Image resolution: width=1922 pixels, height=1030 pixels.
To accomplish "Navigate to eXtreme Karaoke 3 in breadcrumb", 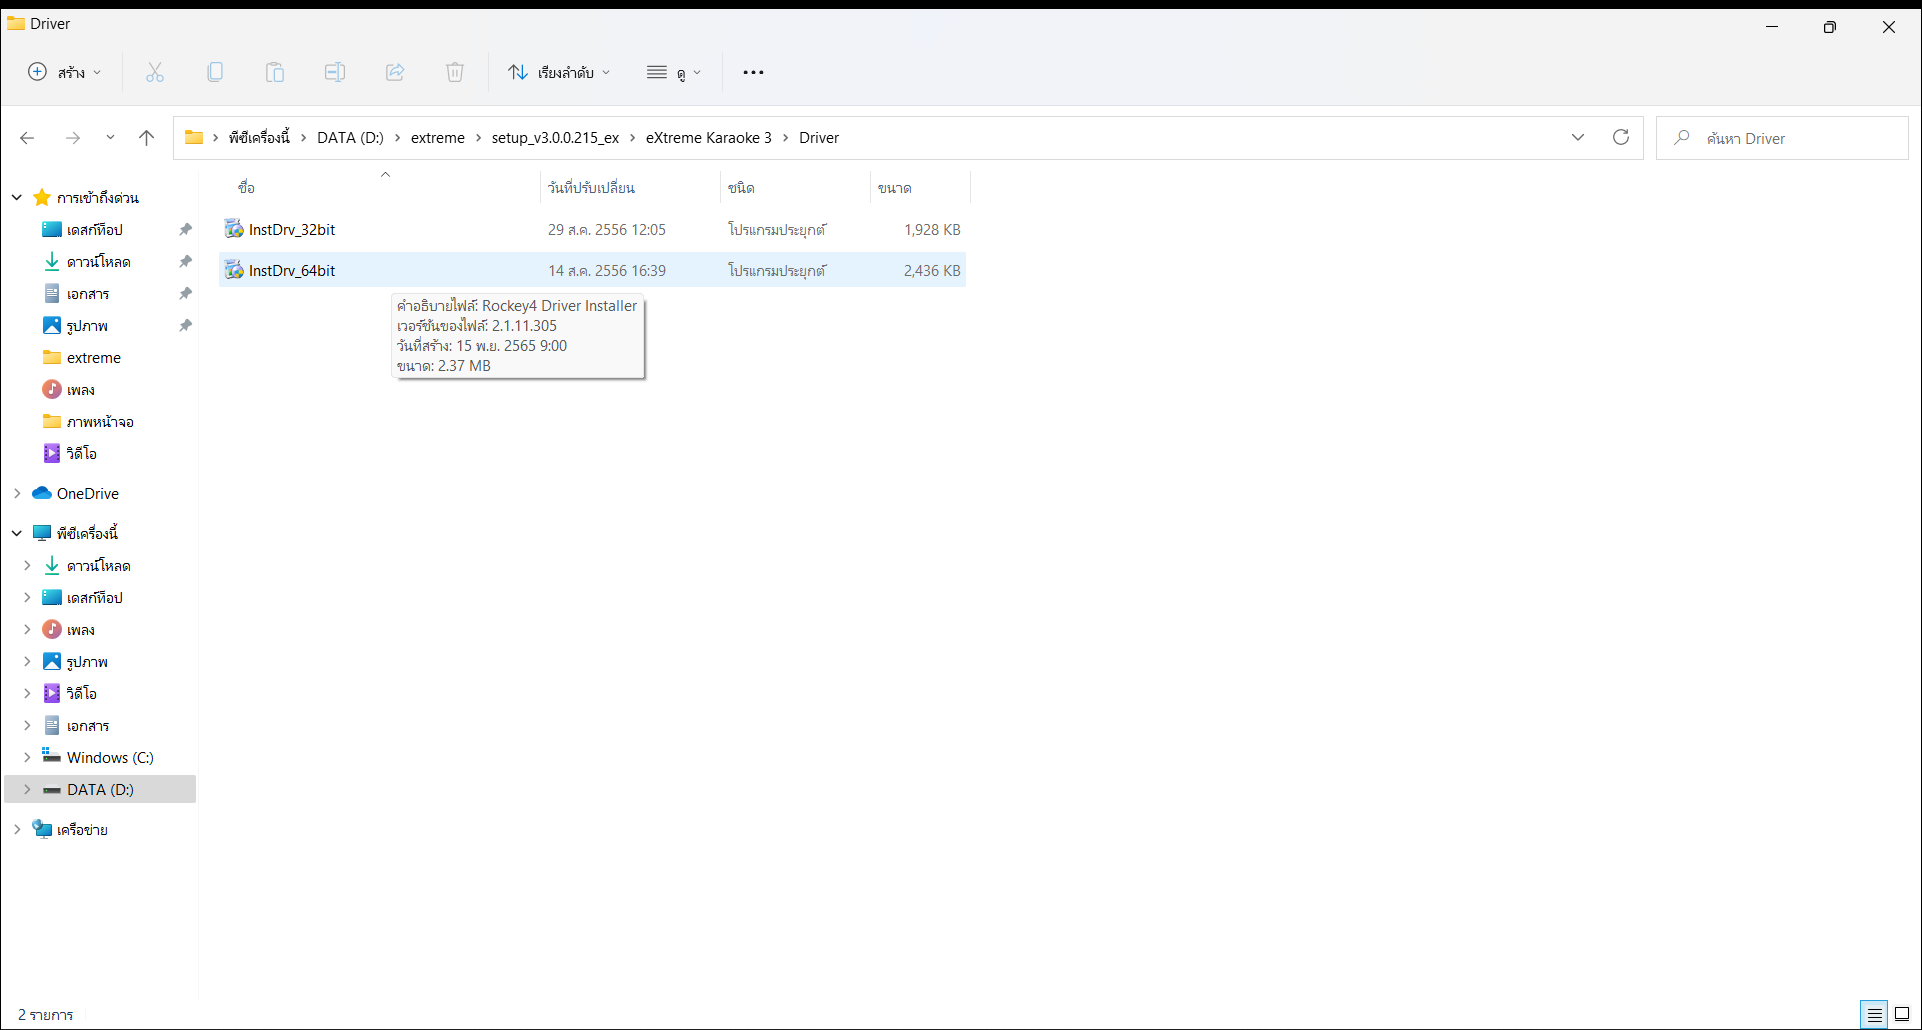I will coord(709,137).
